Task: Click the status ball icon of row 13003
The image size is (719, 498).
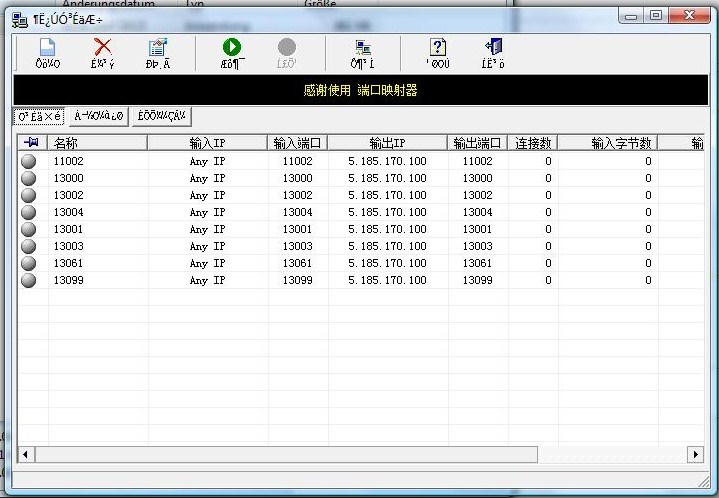Action: coord(28,246)
